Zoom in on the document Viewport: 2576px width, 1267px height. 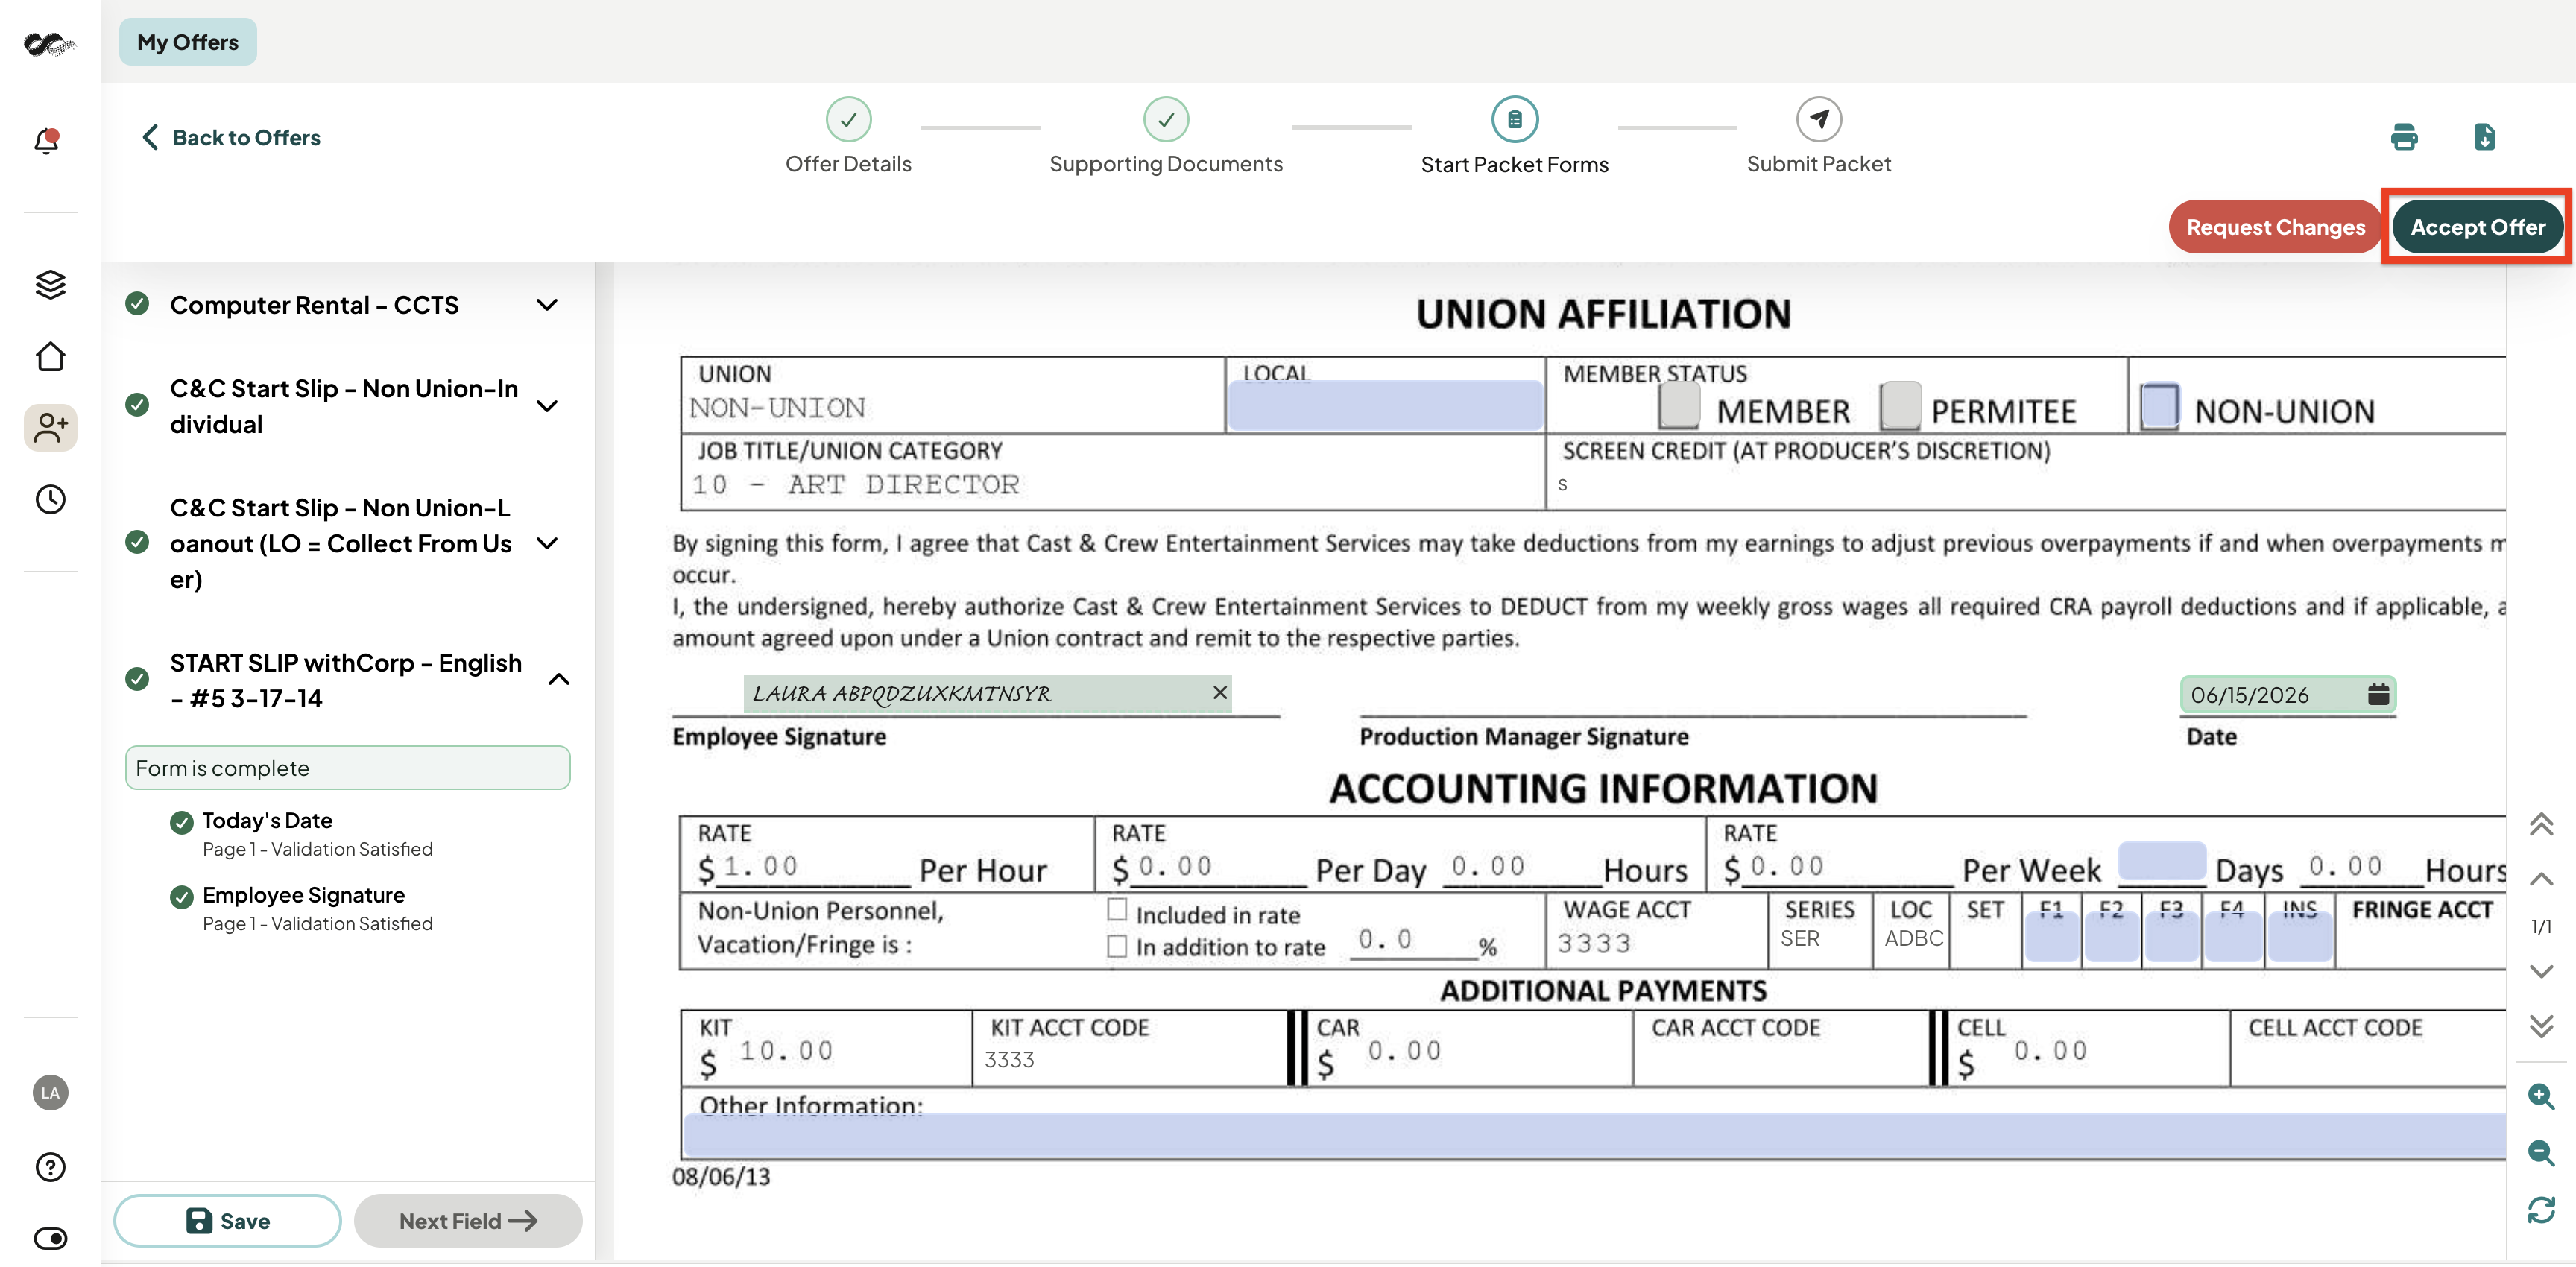(2541, 1096)
